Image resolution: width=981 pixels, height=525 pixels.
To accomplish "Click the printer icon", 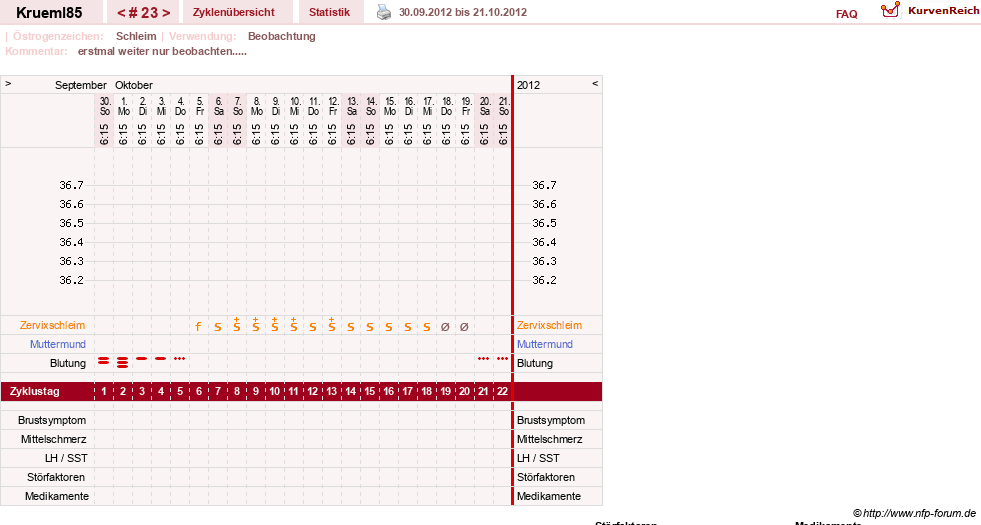I will pos(384,12).
